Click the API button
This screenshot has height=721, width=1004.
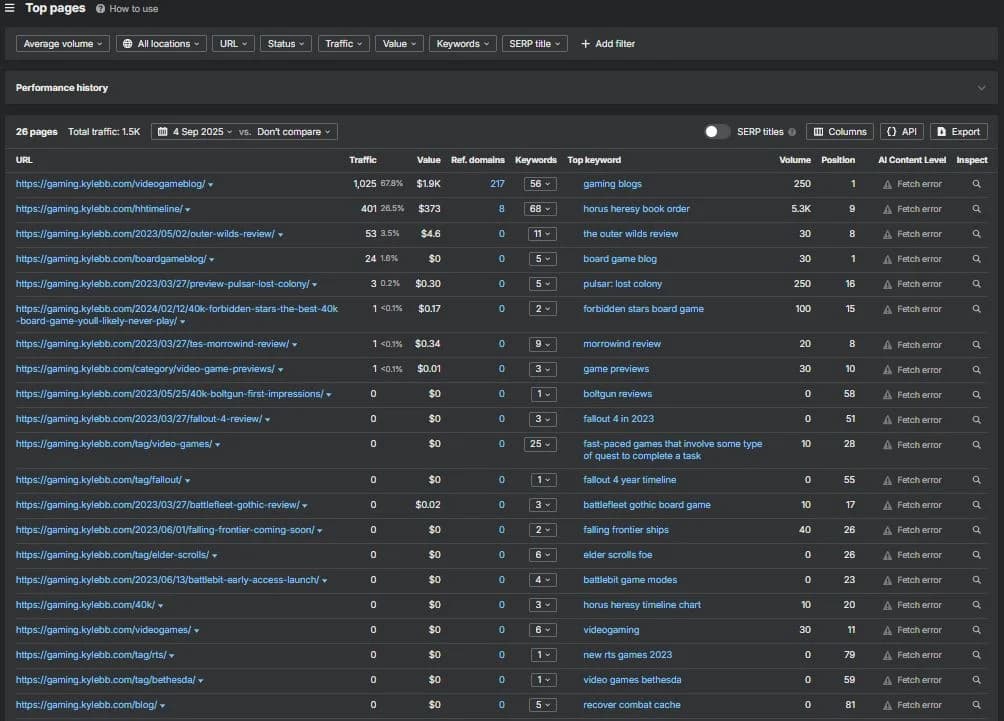(x=902, y=131)
